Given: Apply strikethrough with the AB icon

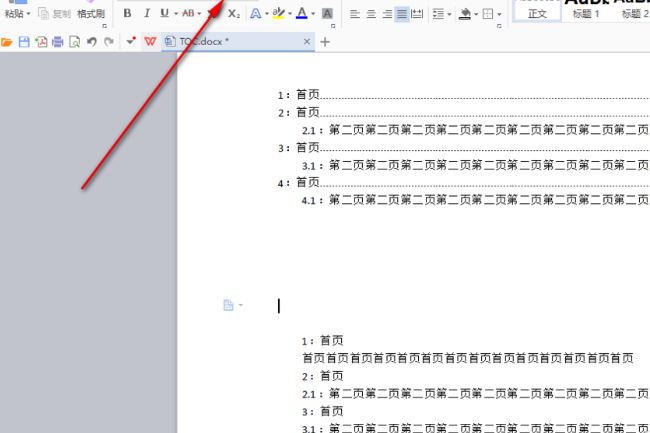Looking at the screenshot, I should pos(188,14).
